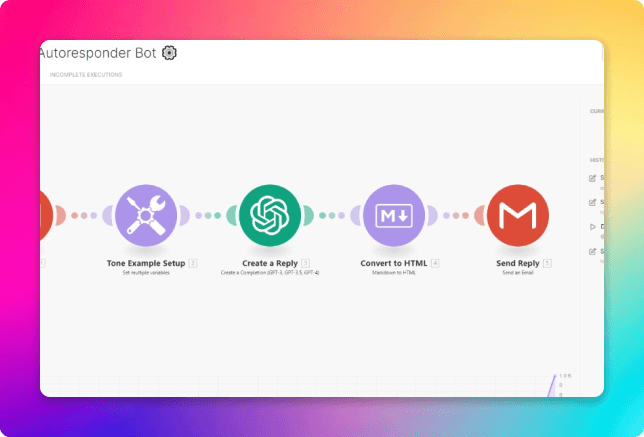Click the Tone Example Setup label
644x437 pixels.
[x=146, y=263]
